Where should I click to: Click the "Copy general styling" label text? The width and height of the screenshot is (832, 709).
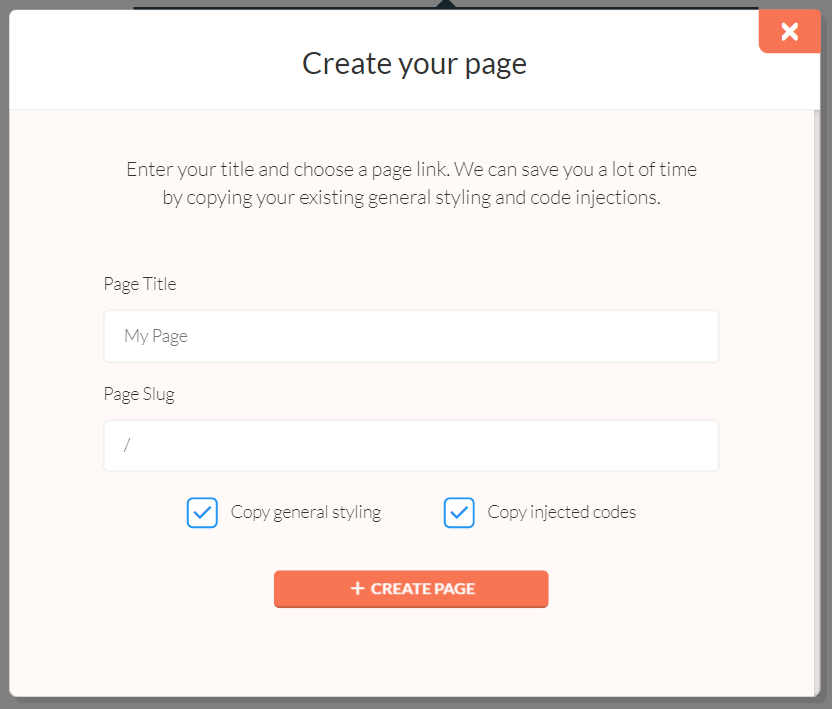[306, 512]
